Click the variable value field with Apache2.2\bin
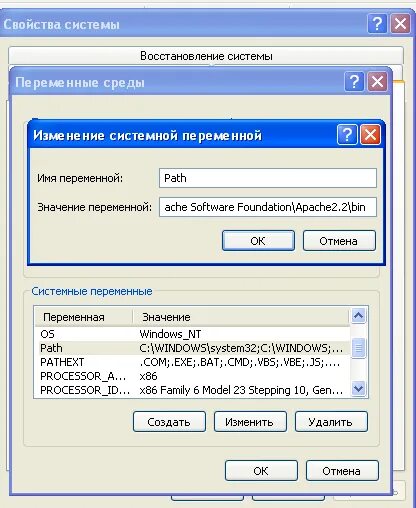 pyautogui.click(x=268, y=207)
